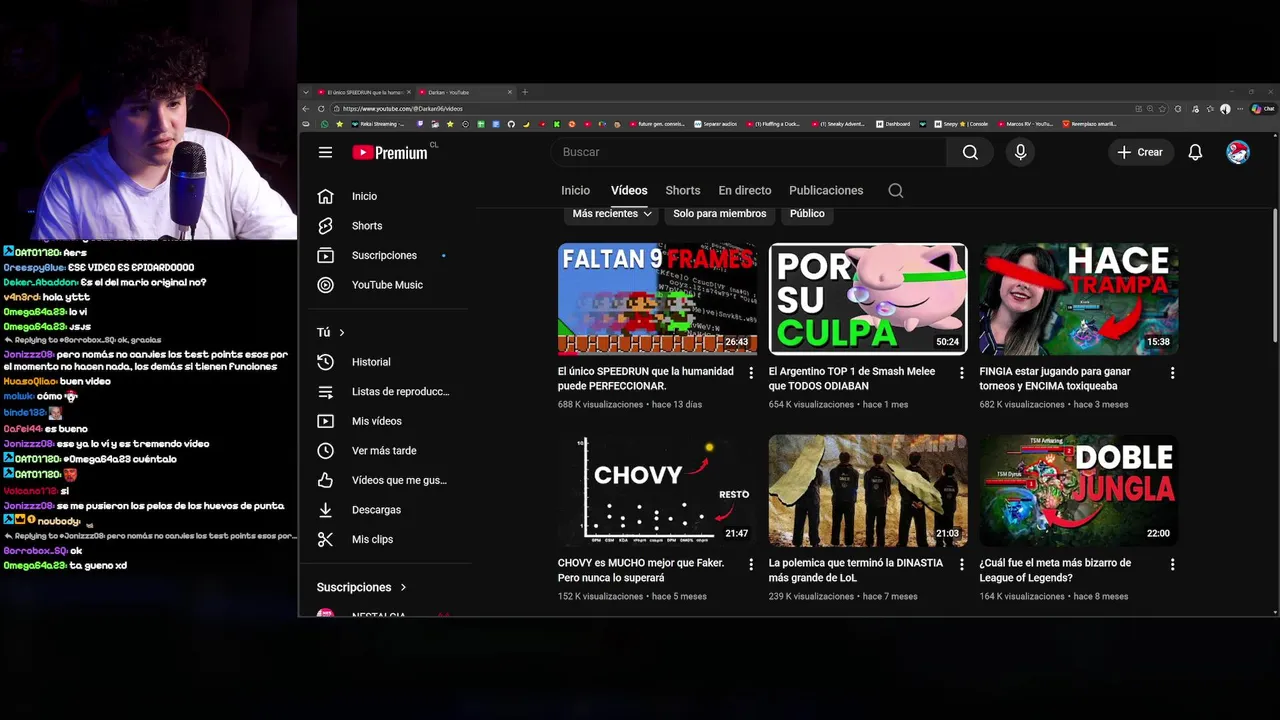Expand the Suscripciones section heading
Viewport: 1280px width, 720px height.
(x=362, y=587)
